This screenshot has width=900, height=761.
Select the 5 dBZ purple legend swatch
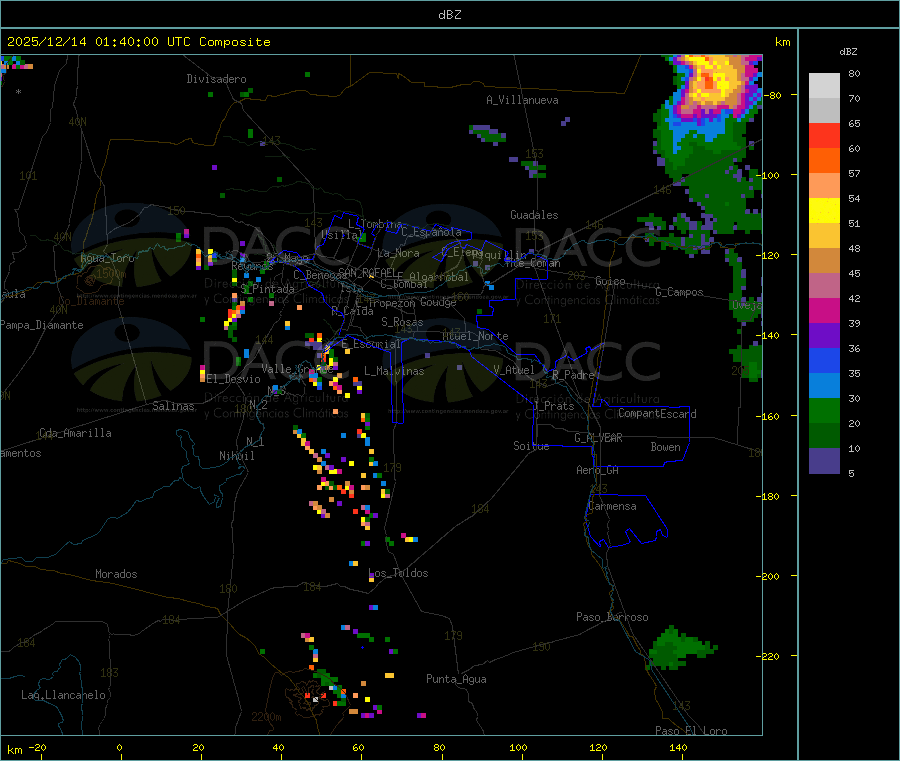click(824, 461)
